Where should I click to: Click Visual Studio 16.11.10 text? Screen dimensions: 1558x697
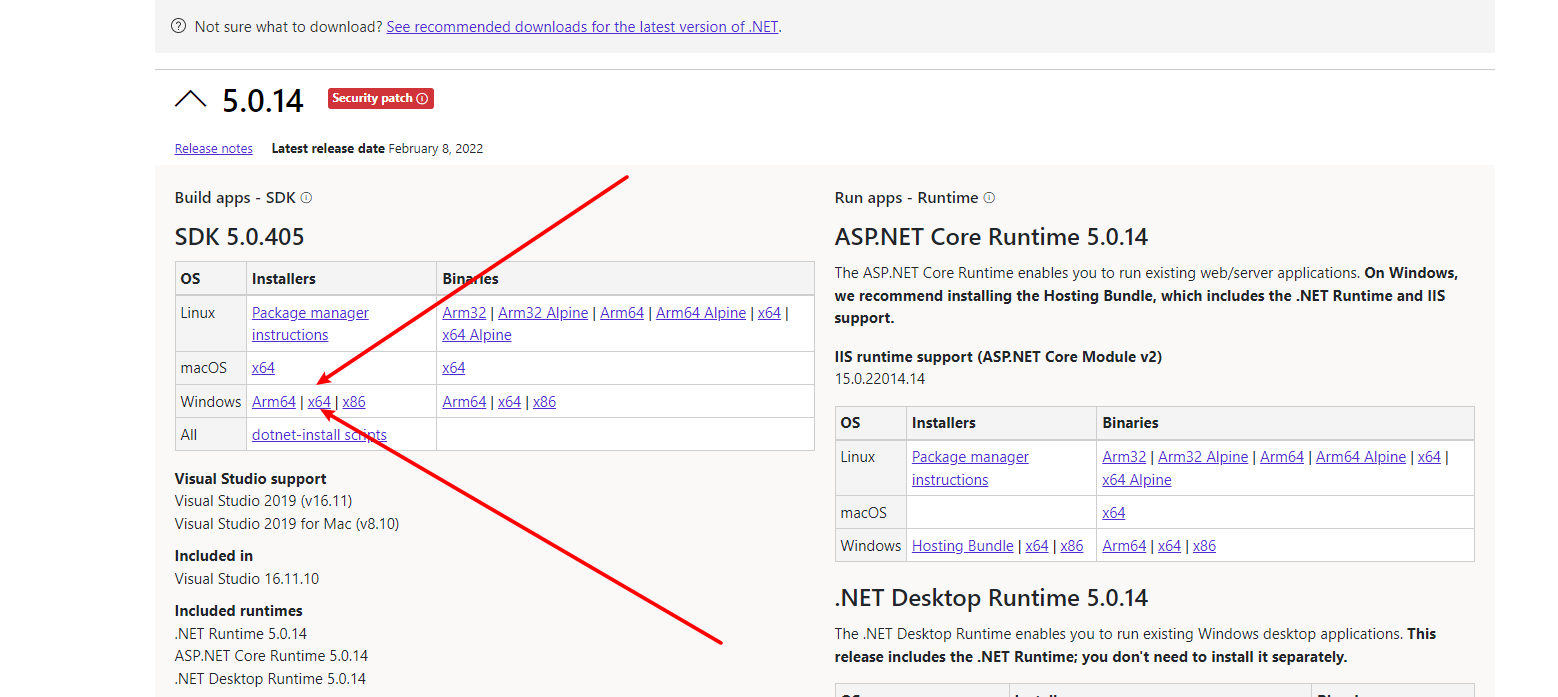click(x=247, y=579)
